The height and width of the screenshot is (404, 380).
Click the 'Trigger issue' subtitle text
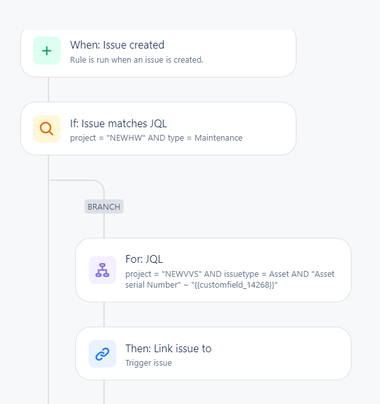pyautogui.click(x=148, y=363)
